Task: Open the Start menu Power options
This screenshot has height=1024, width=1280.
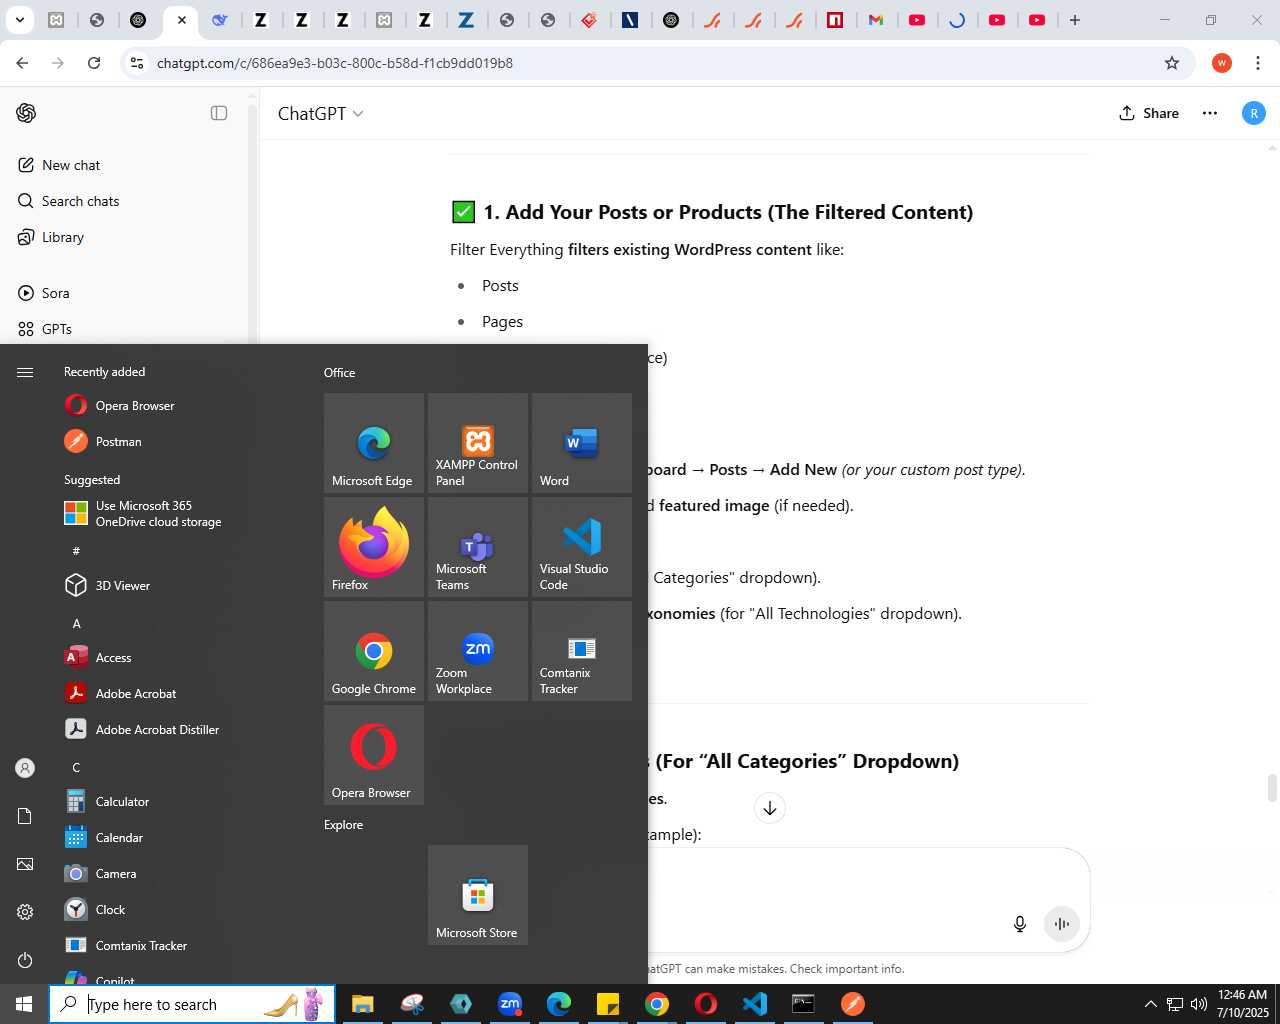Action: coord(25,960)
